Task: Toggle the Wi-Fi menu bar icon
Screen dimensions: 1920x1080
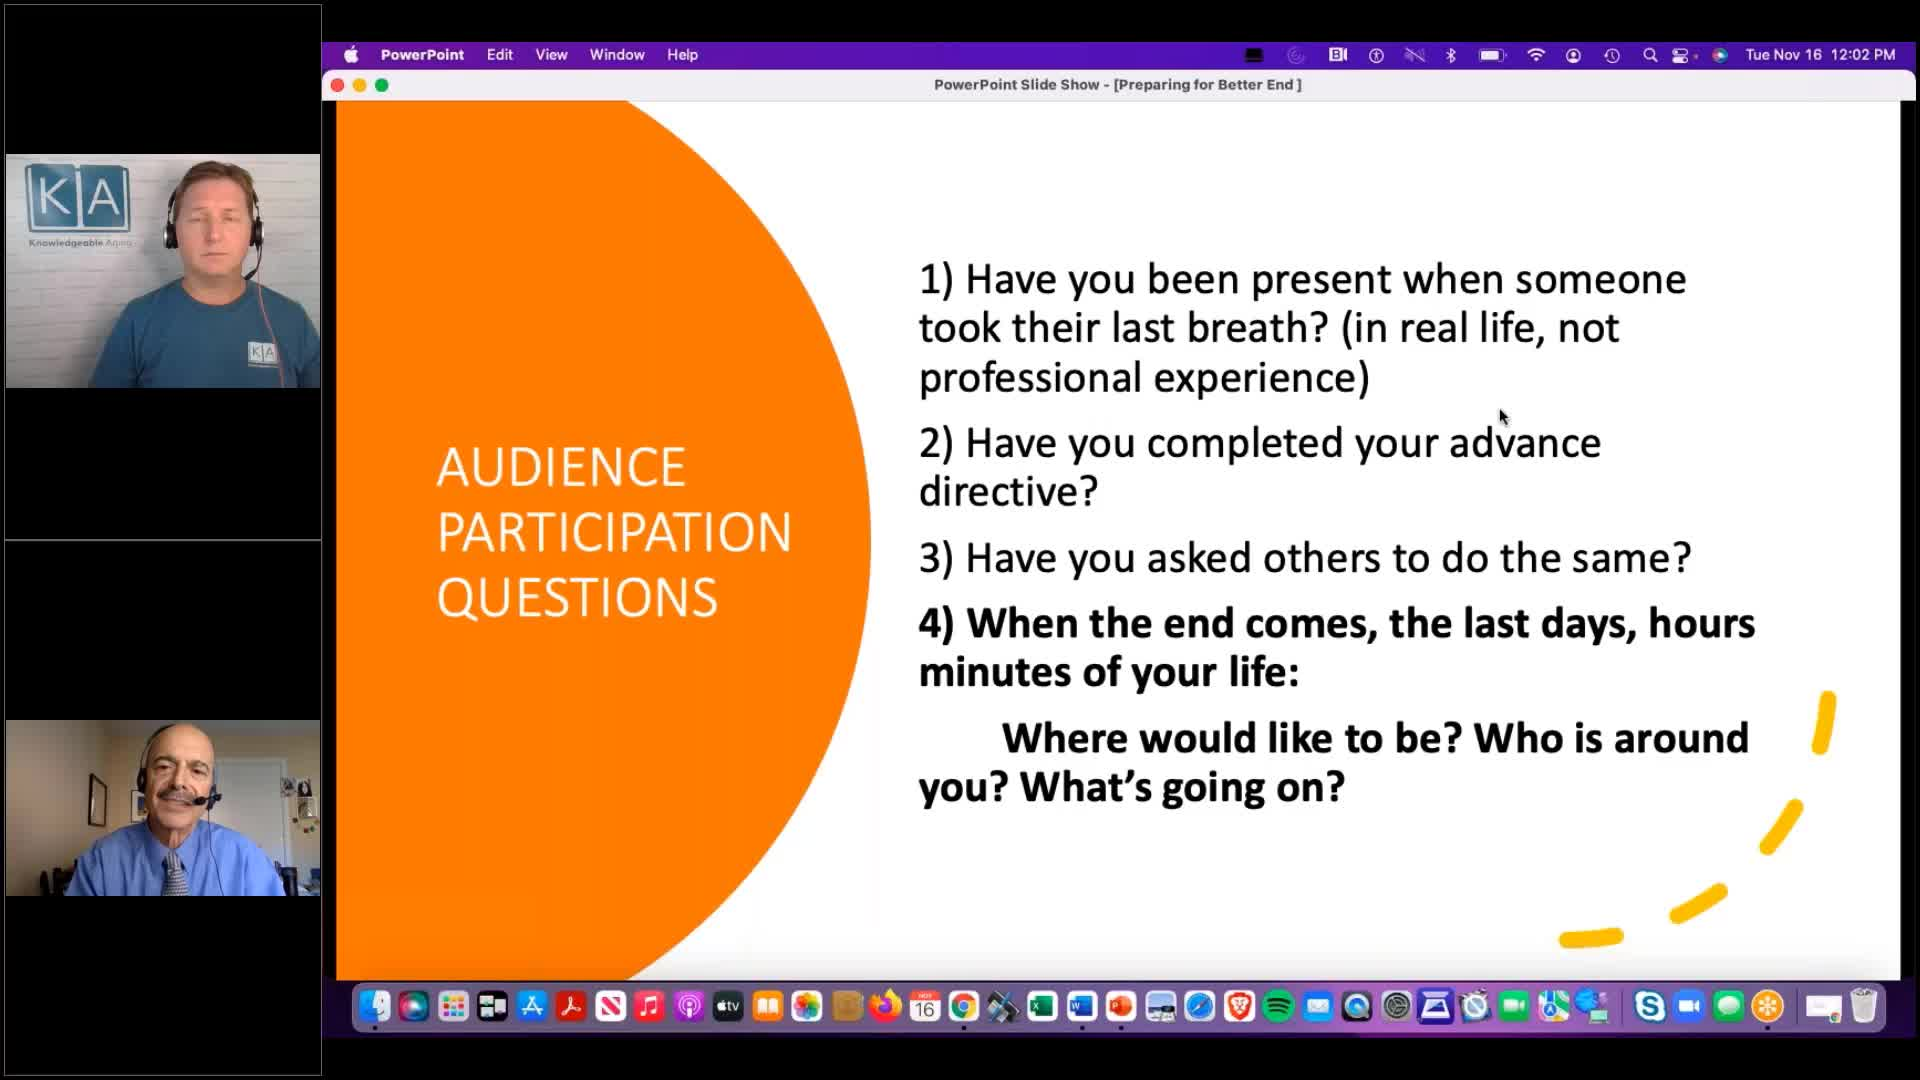Action: point(1536,55)
